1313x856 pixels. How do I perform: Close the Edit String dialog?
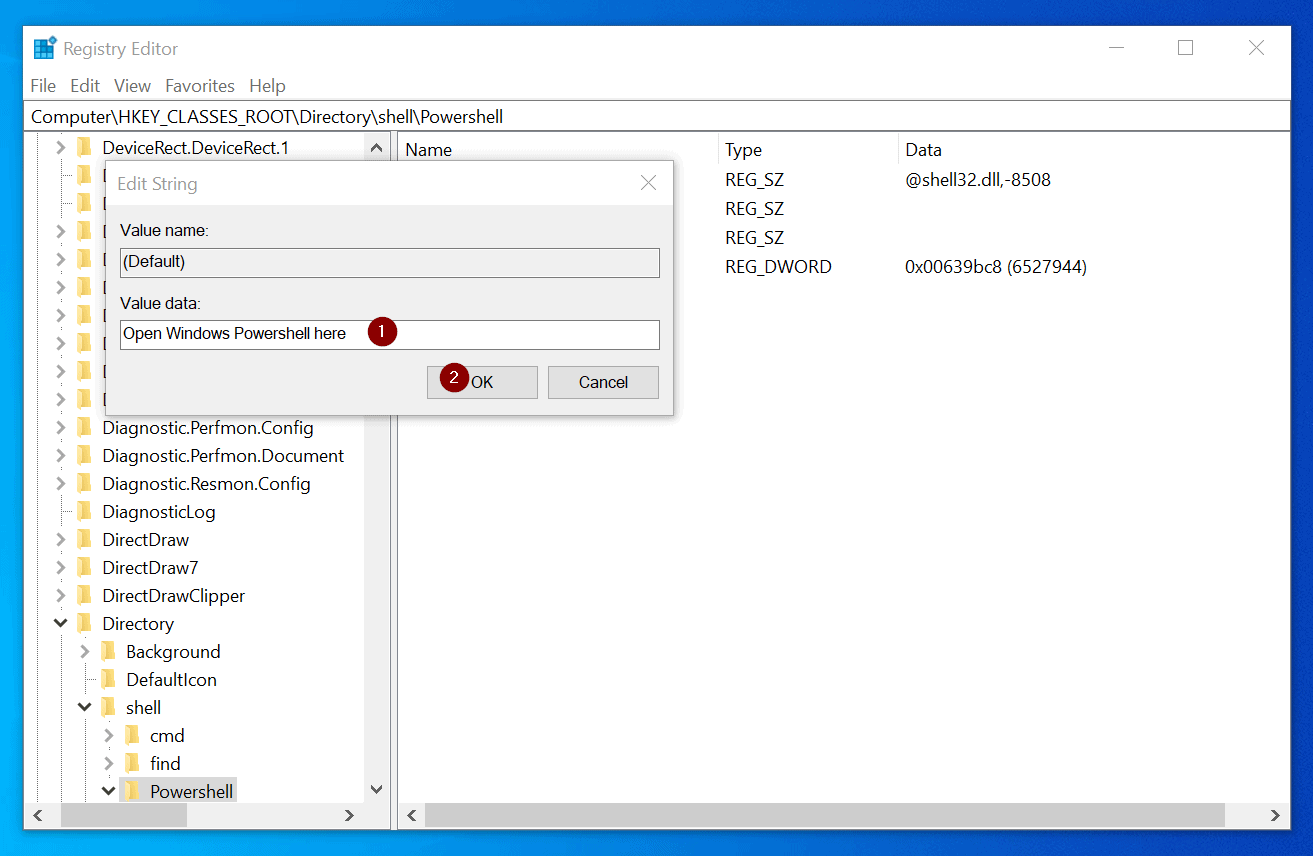coord(648,183)
